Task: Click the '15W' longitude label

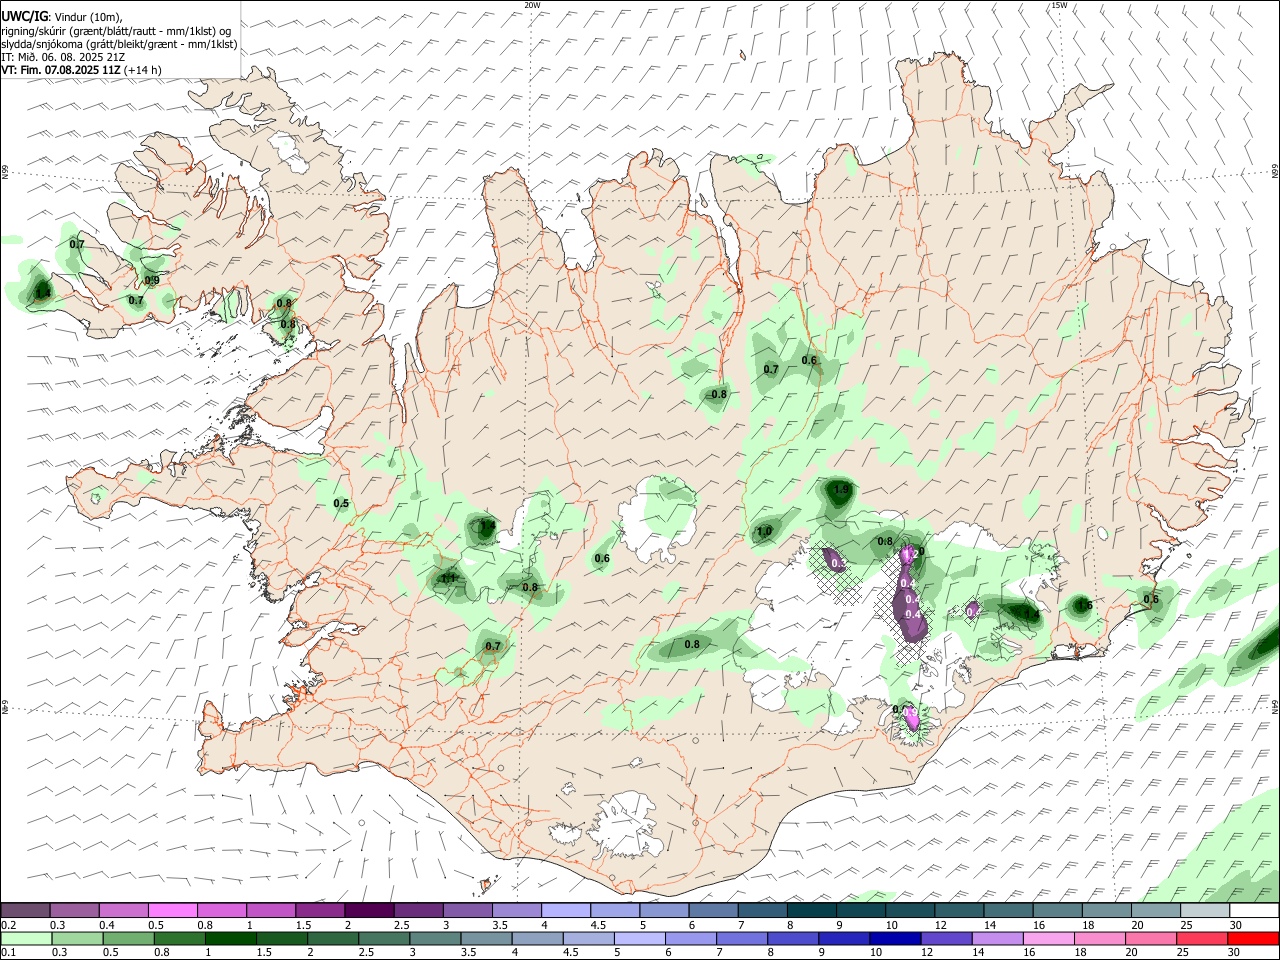Action: pos(1059,5)
